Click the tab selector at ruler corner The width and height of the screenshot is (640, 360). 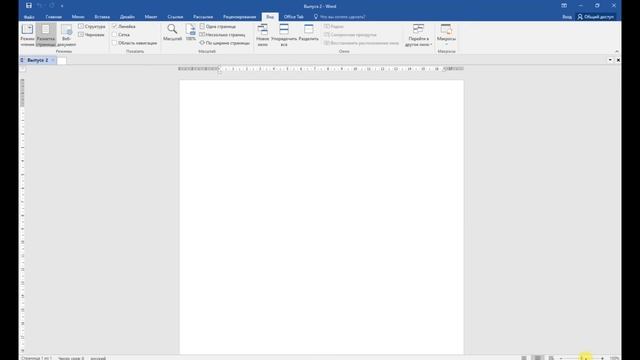click(22, 69)
